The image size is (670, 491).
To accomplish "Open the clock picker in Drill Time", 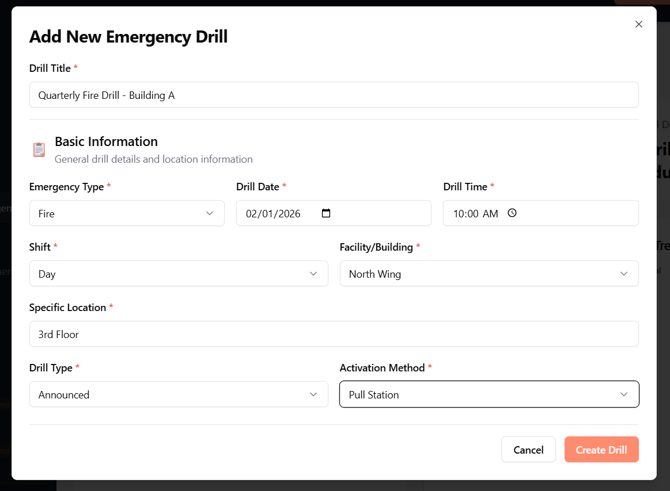I will (x=512, y=213).
